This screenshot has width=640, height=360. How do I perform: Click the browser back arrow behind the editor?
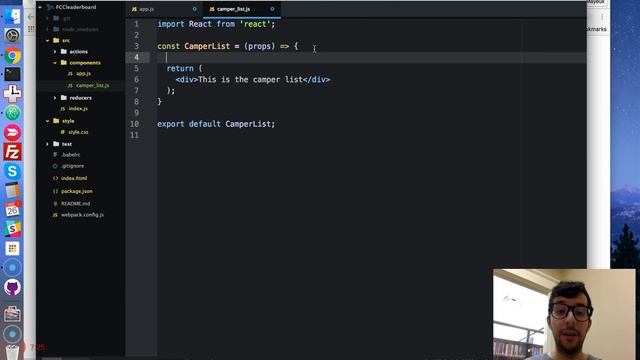pyautogui.click(x=31, y=17)
